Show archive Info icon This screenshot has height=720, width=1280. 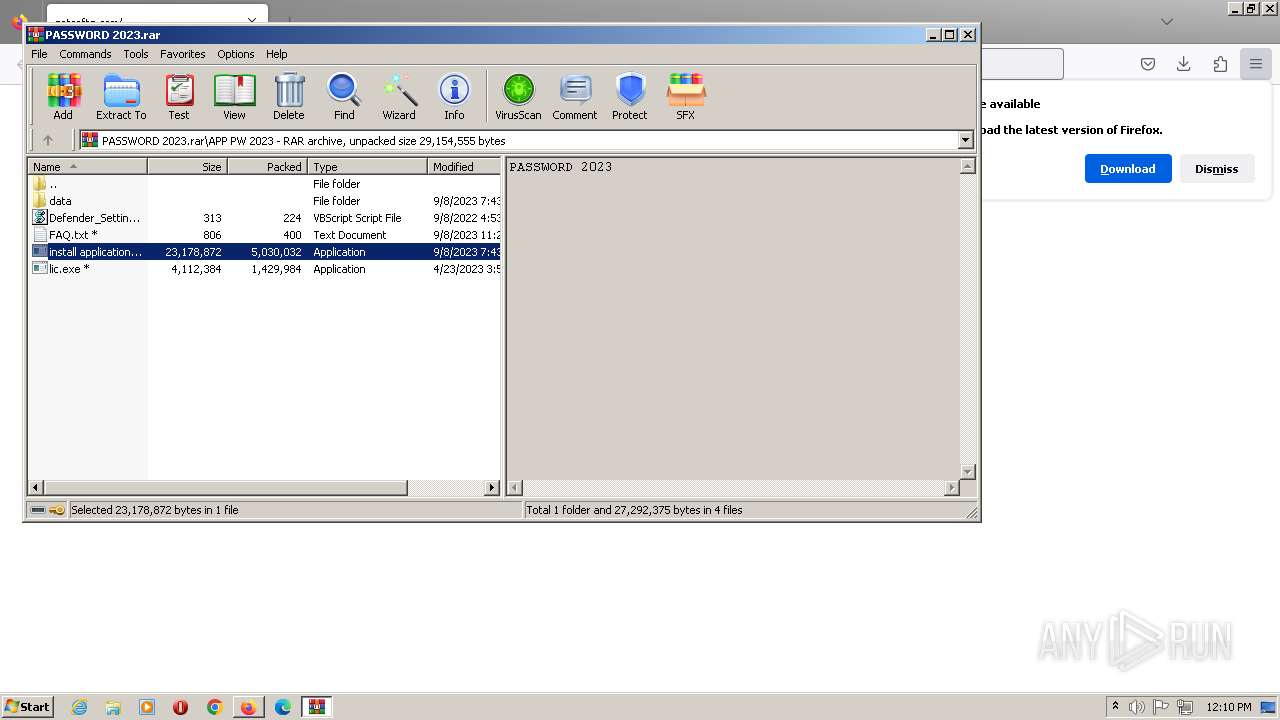point(454,97)
